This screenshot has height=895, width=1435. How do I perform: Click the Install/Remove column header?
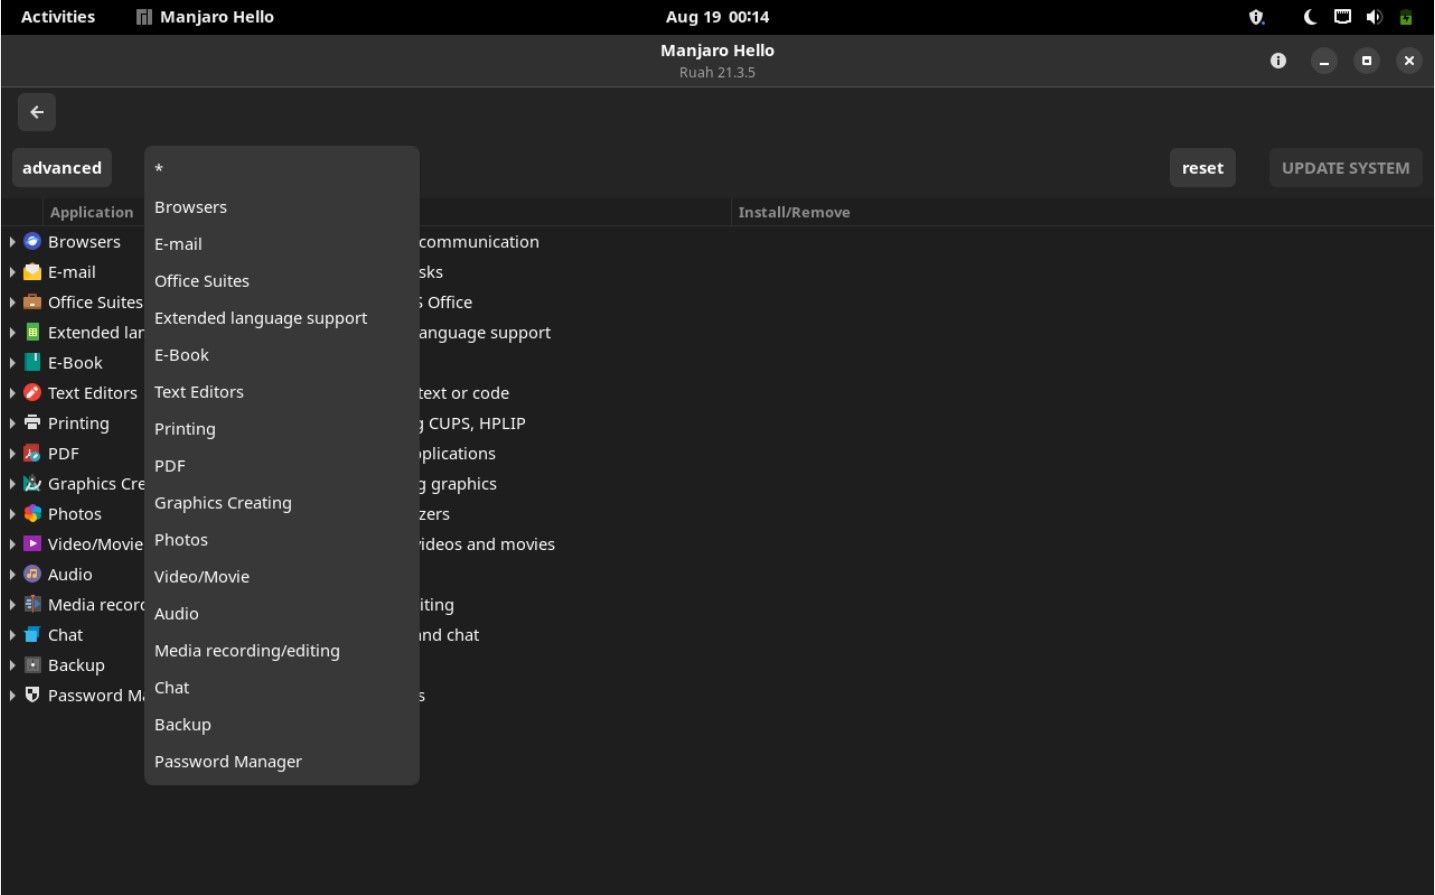pos(794,212)
